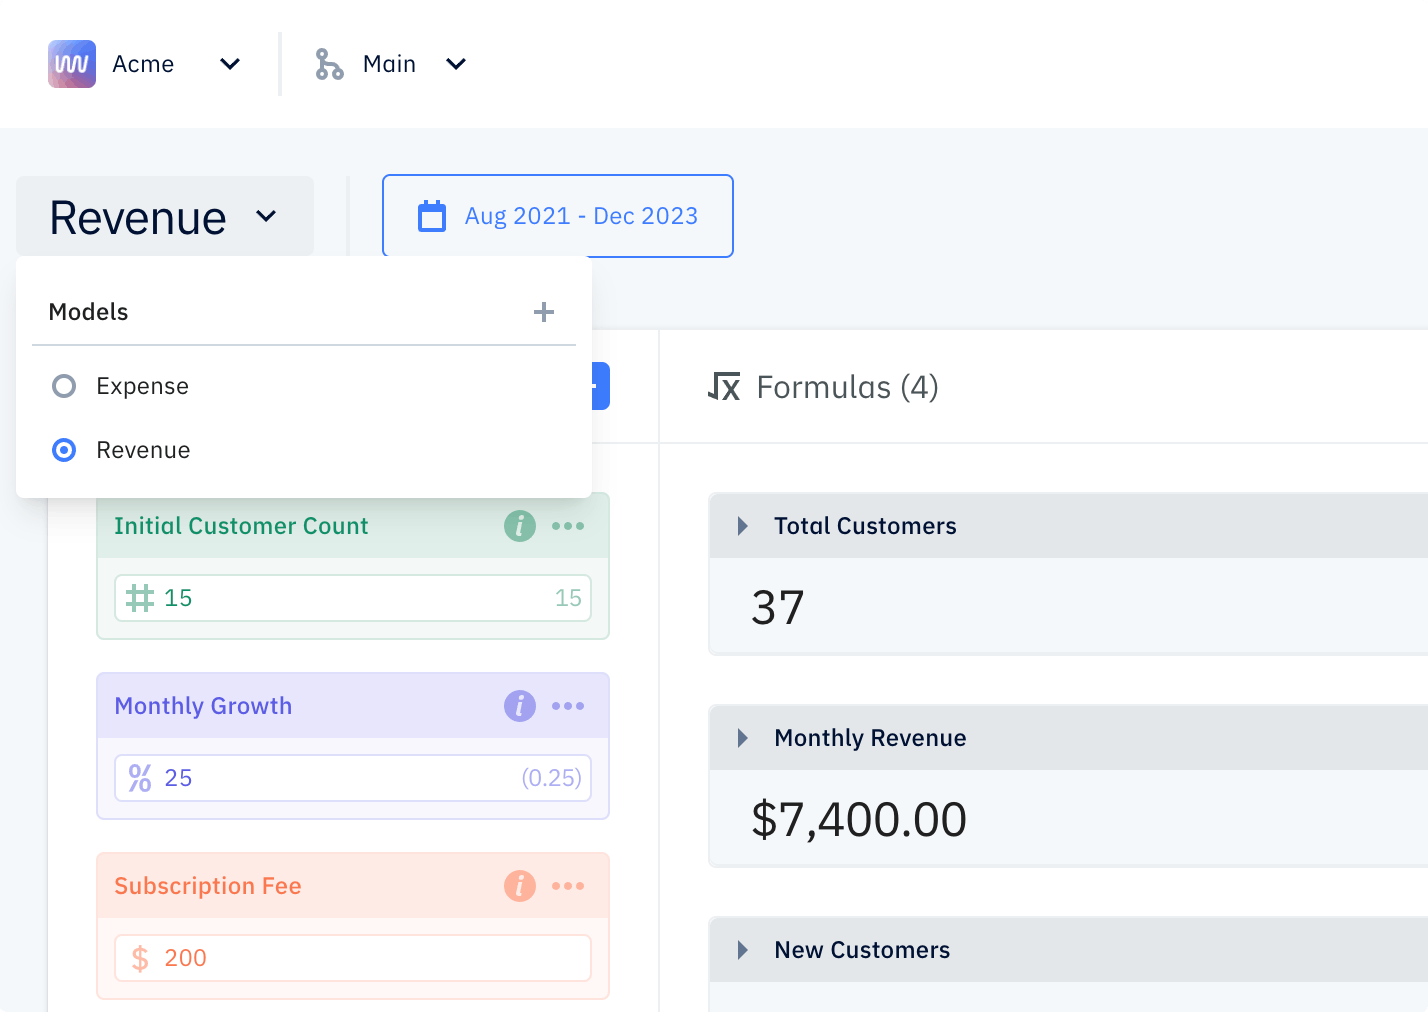Expand the Monthly Revenue formula
The image size is (1428, 1012).
[742, 738]
